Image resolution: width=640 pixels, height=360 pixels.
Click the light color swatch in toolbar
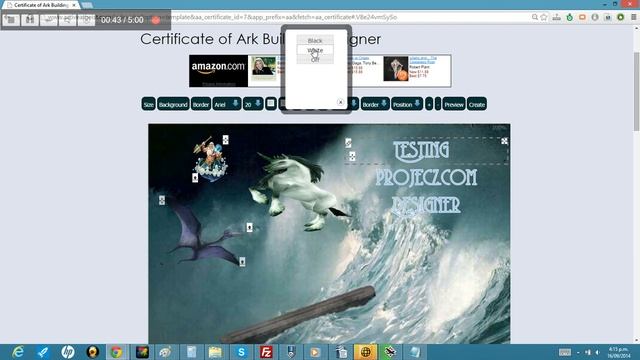tap(271, 103)
